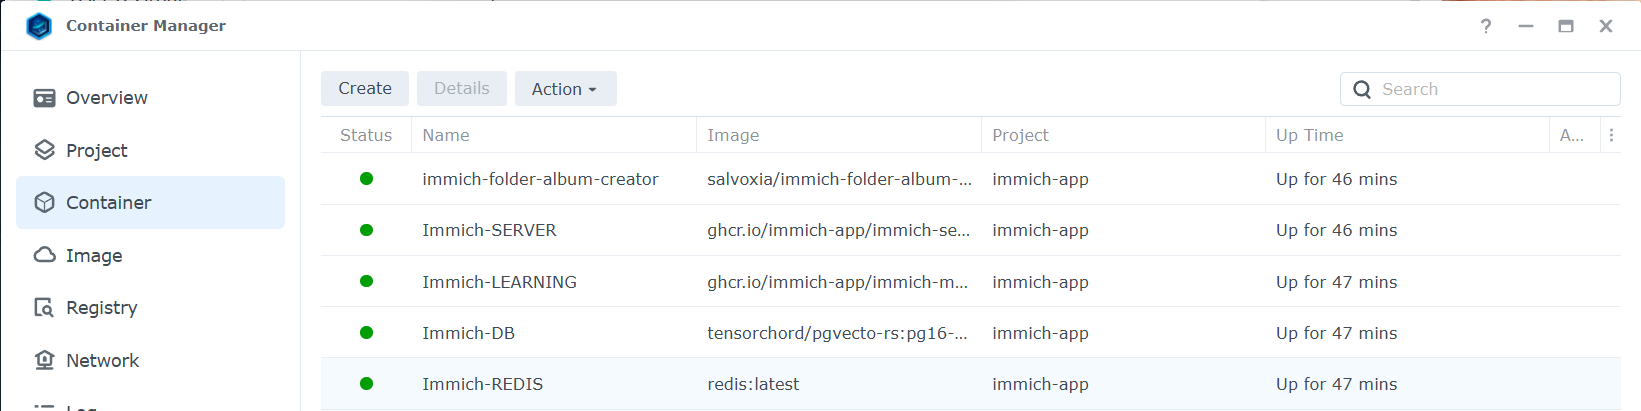This screenshot has height=411, width=1641.
Task: Expand the Action dropdown
Action: (x=565, y=89)
